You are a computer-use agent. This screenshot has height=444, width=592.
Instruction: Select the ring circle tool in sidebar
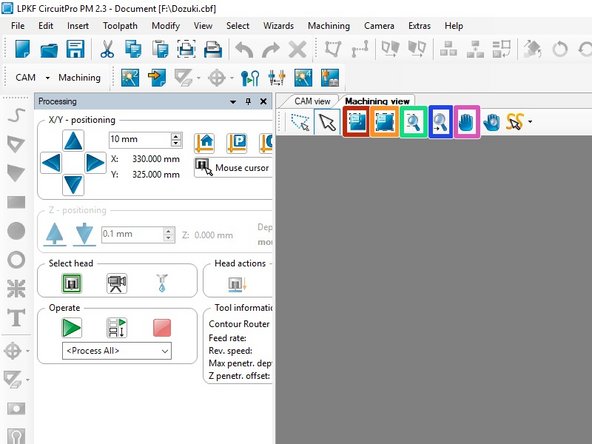[x=16, y=260]
